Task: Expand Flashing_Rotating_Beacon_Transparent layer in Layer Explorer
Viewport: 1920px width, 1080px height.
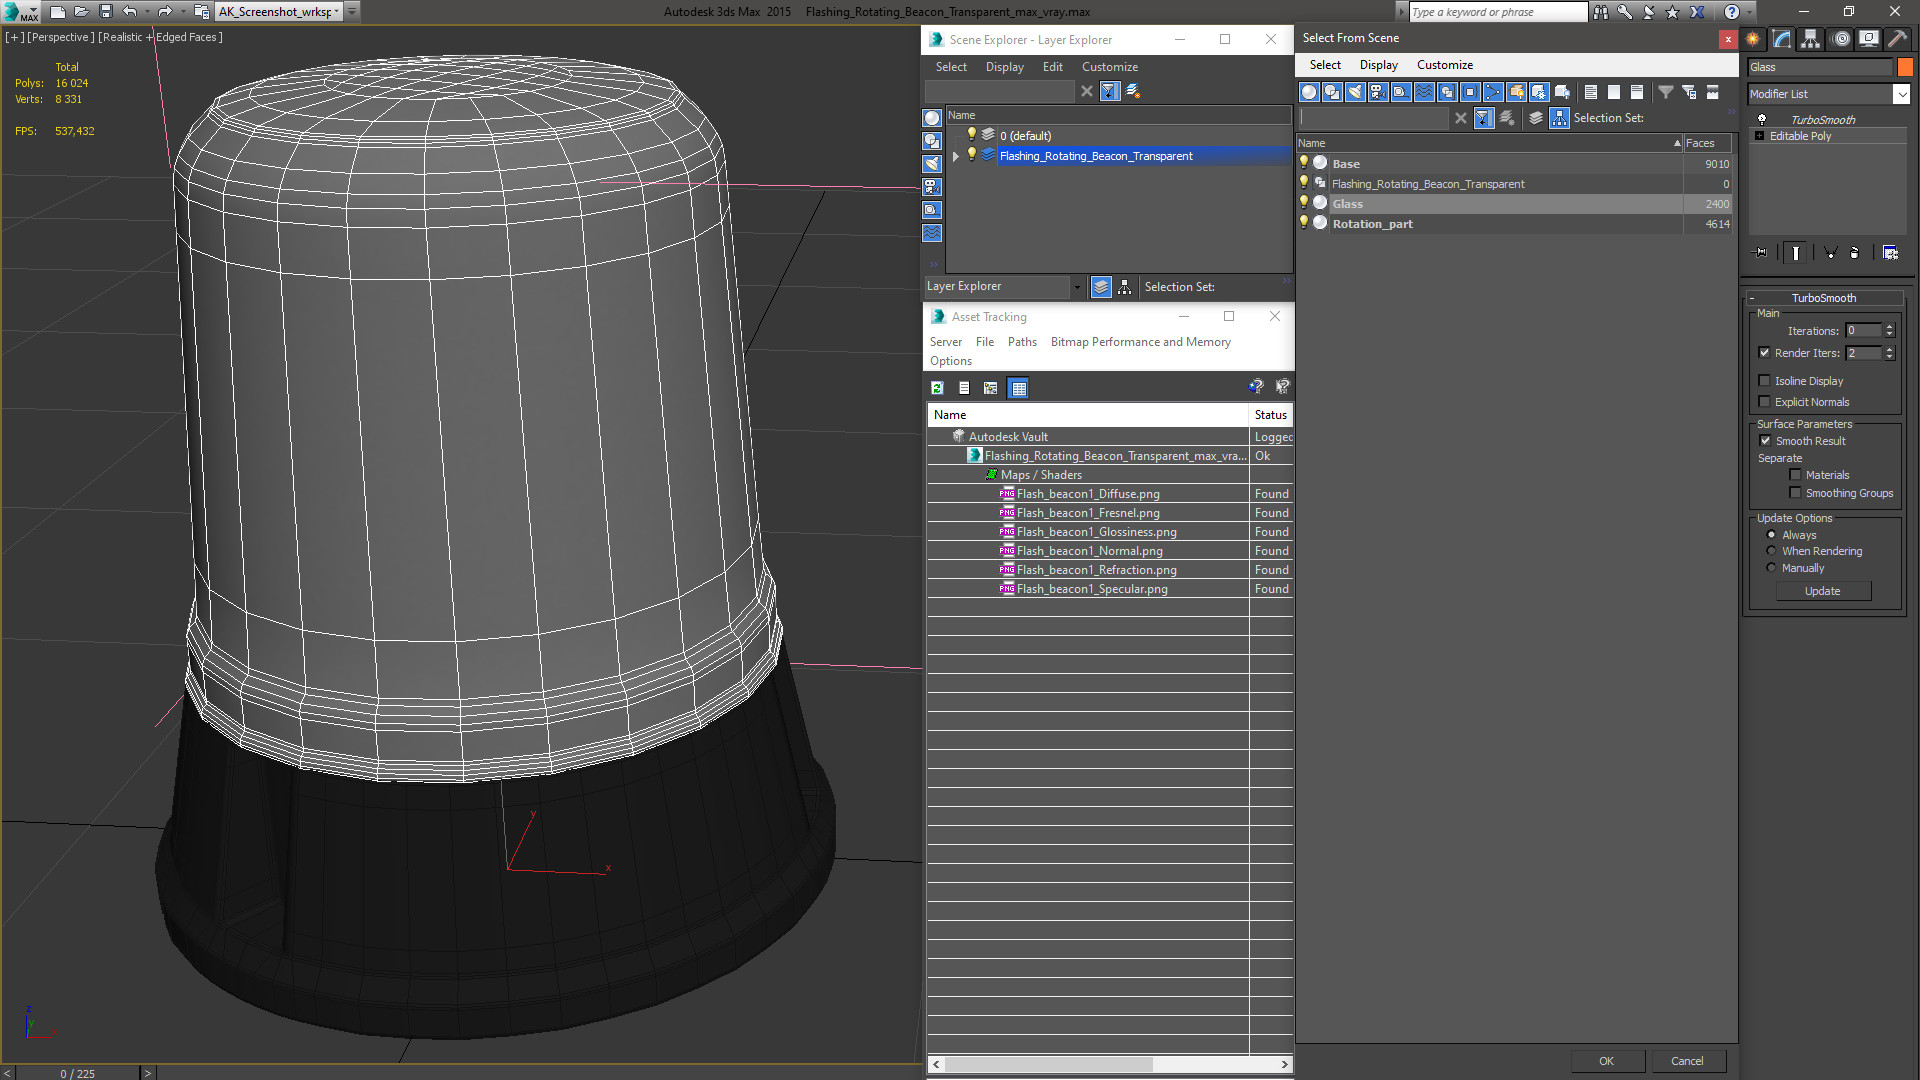Action: click(x=956, y=156)
